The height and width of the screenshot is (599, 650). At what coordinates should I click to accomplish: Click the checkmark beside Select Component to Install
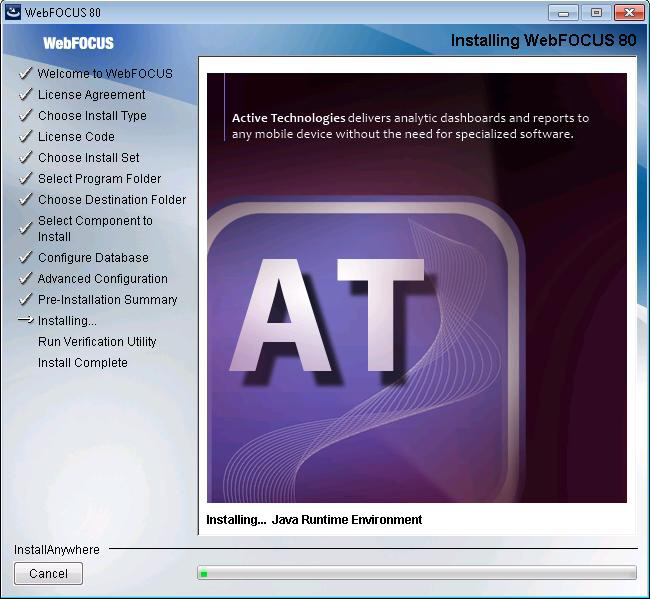click(x=25, y=228)
